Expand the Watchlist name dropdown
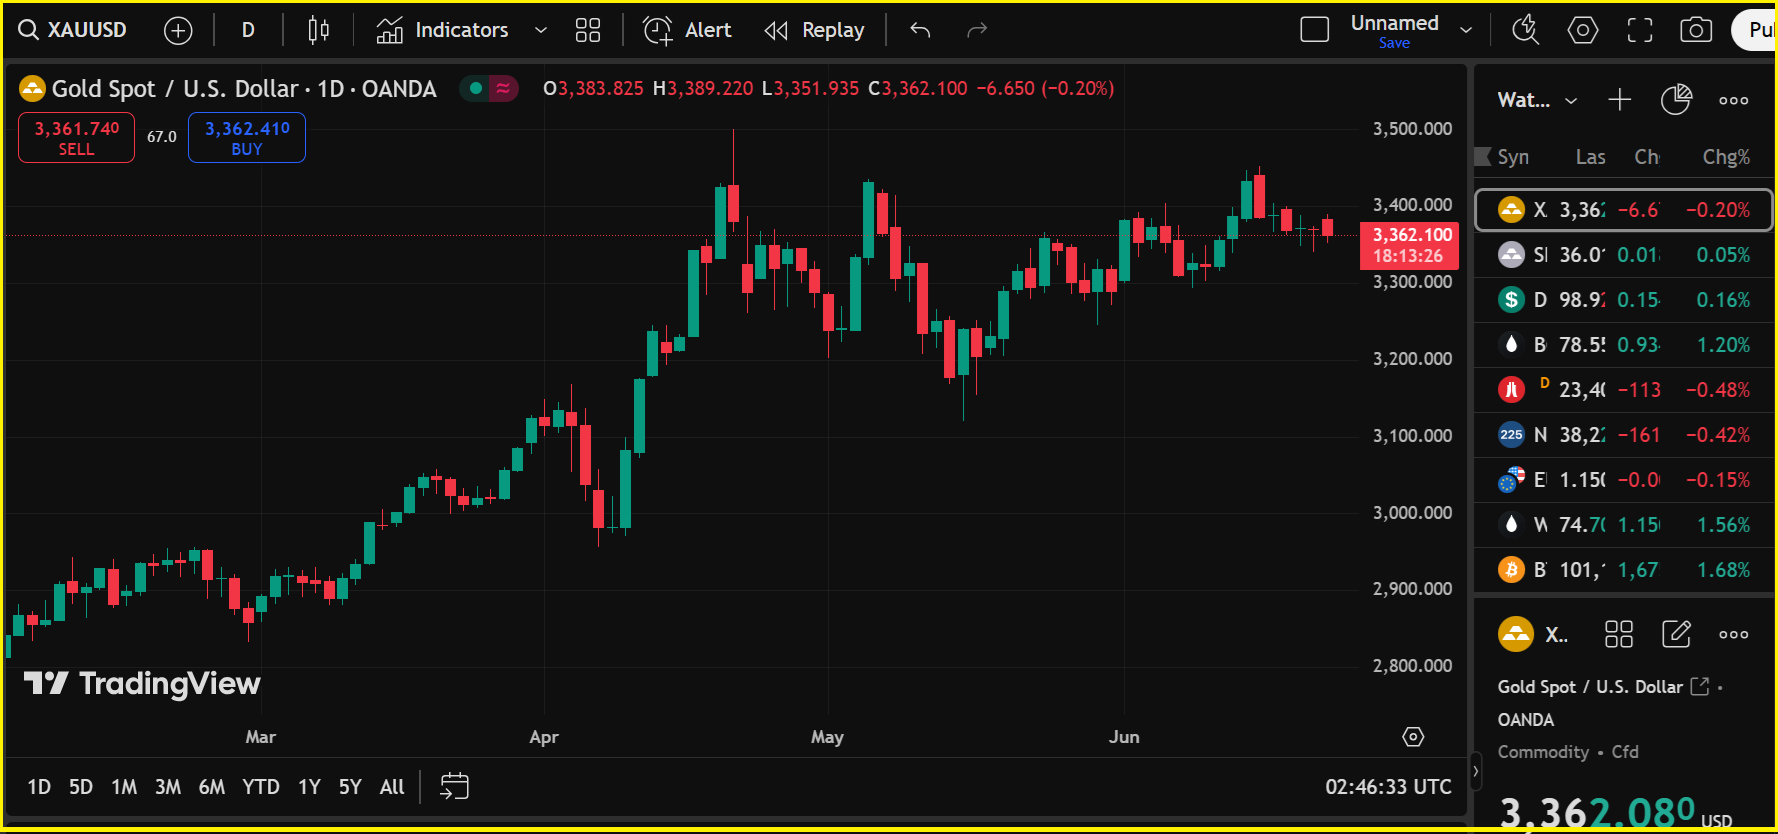Screen dimensions: 1778x834 (1571, 101)
